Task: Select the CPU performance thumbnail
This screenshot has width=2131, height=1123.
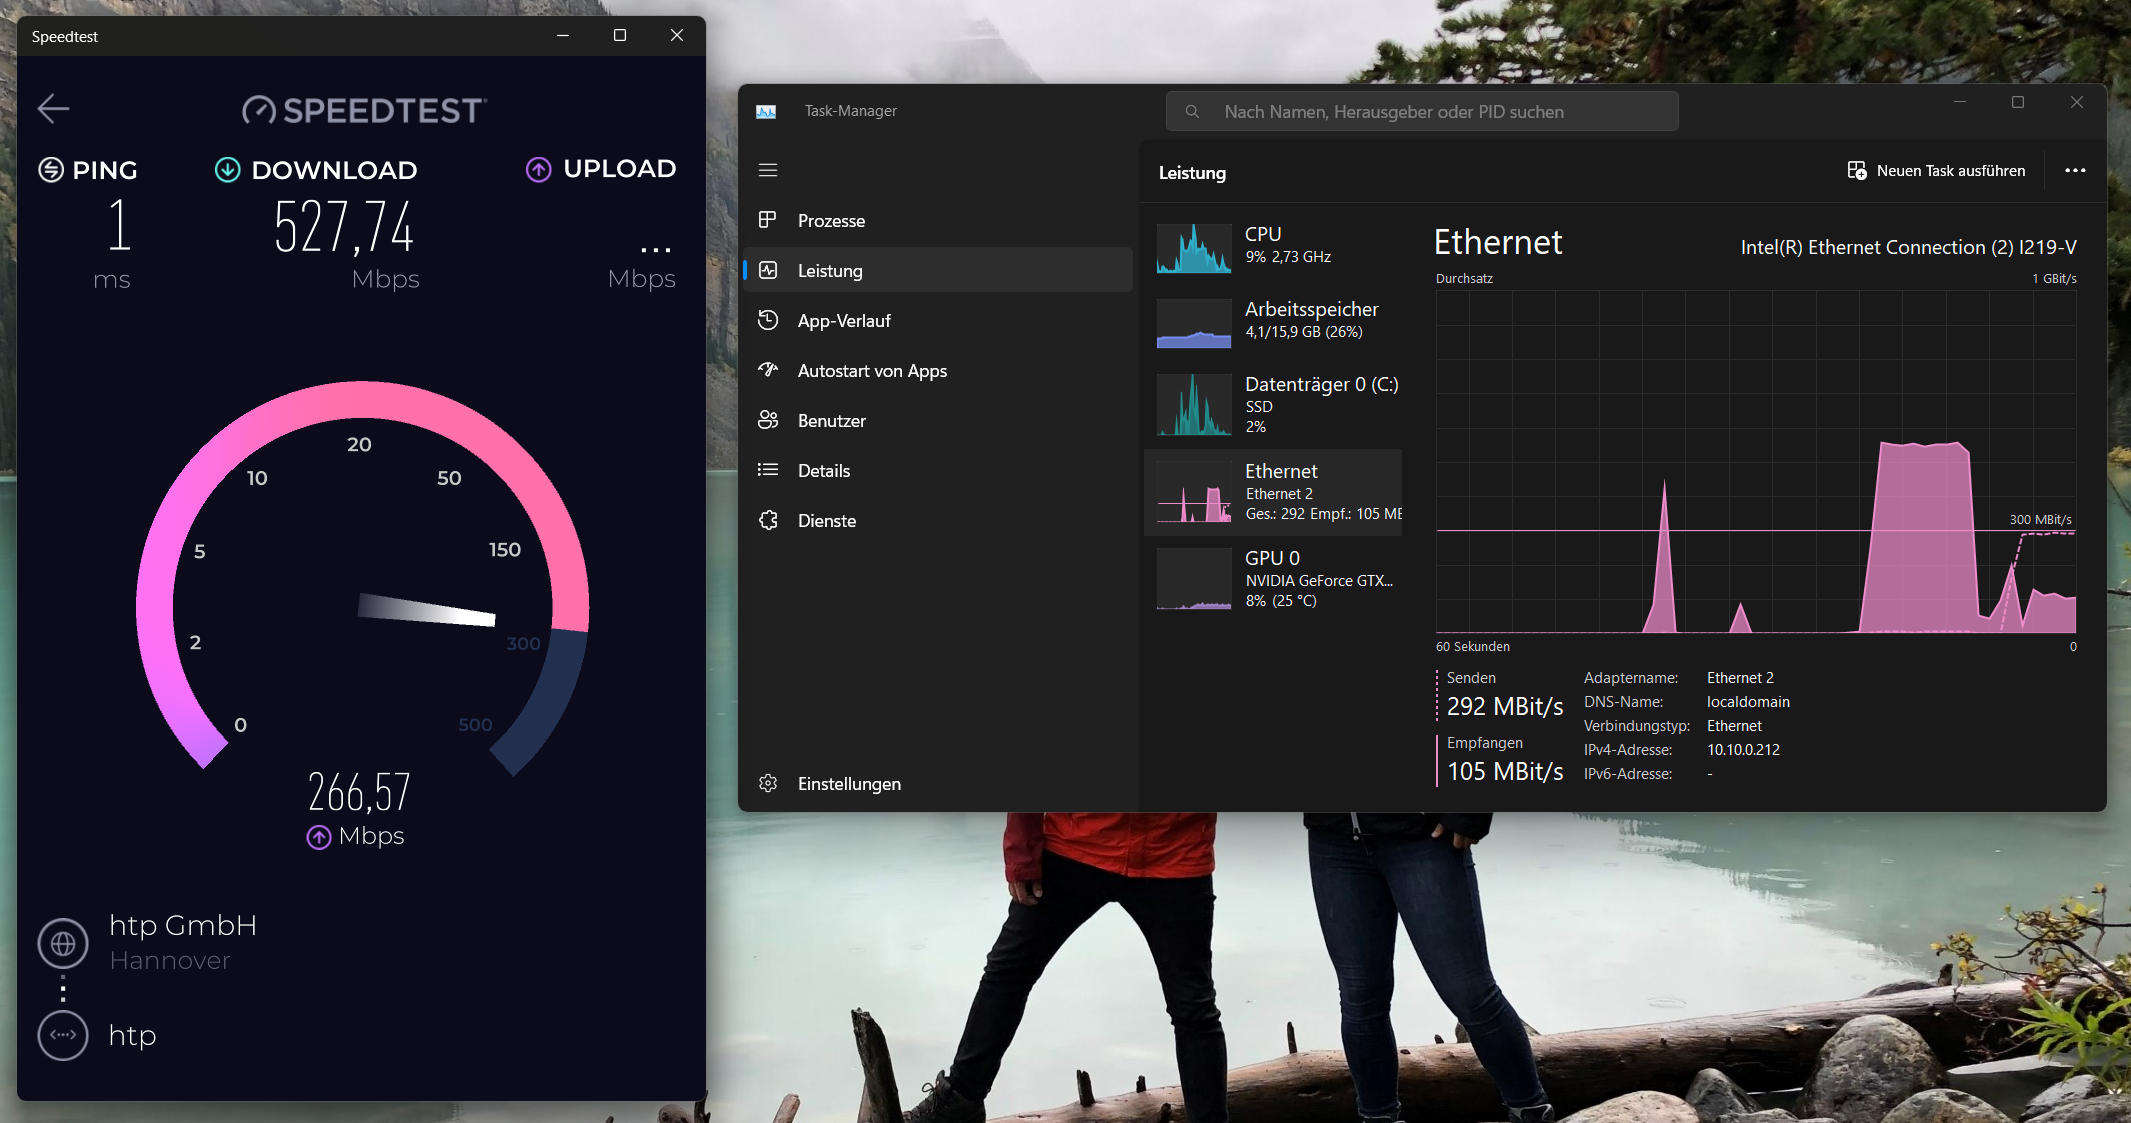Action: coord(1194,248)
